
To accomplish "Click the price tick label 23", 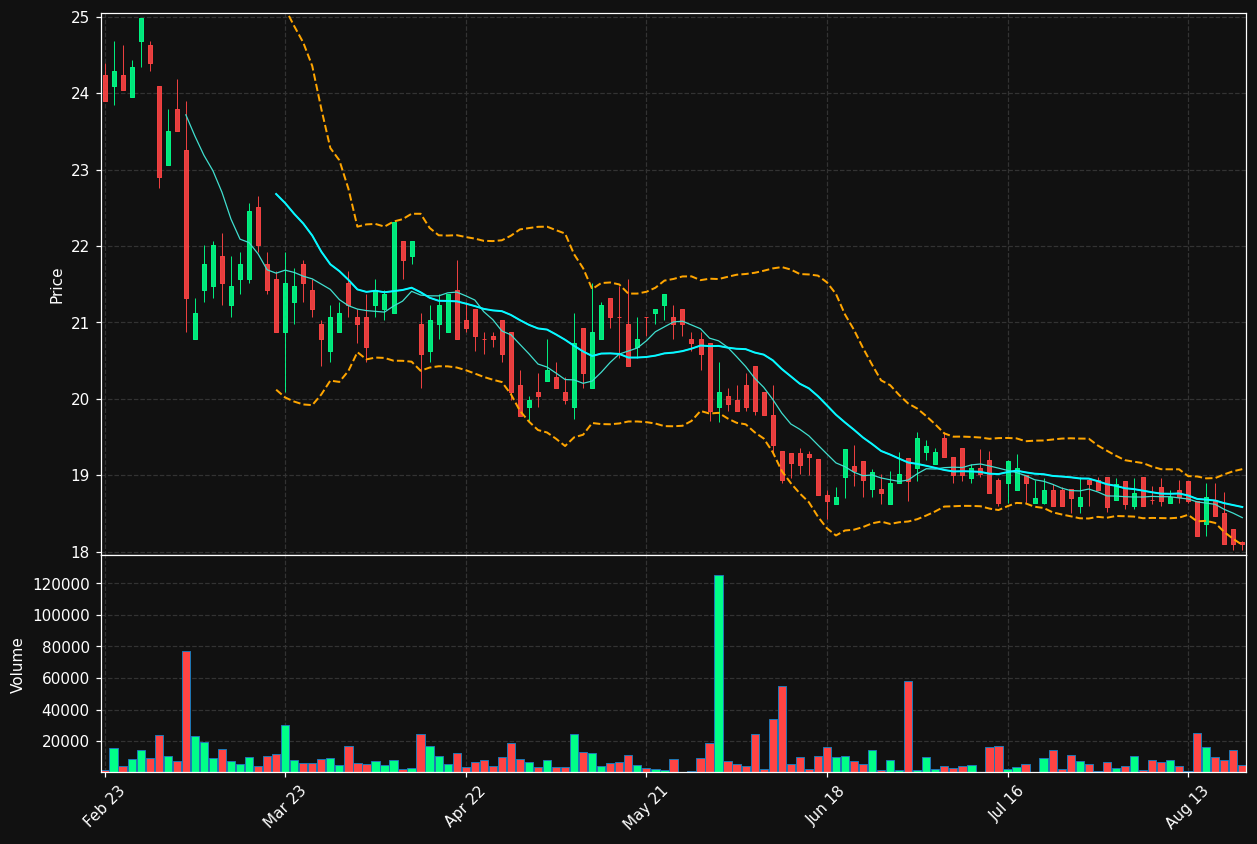I will coord(80,171).
